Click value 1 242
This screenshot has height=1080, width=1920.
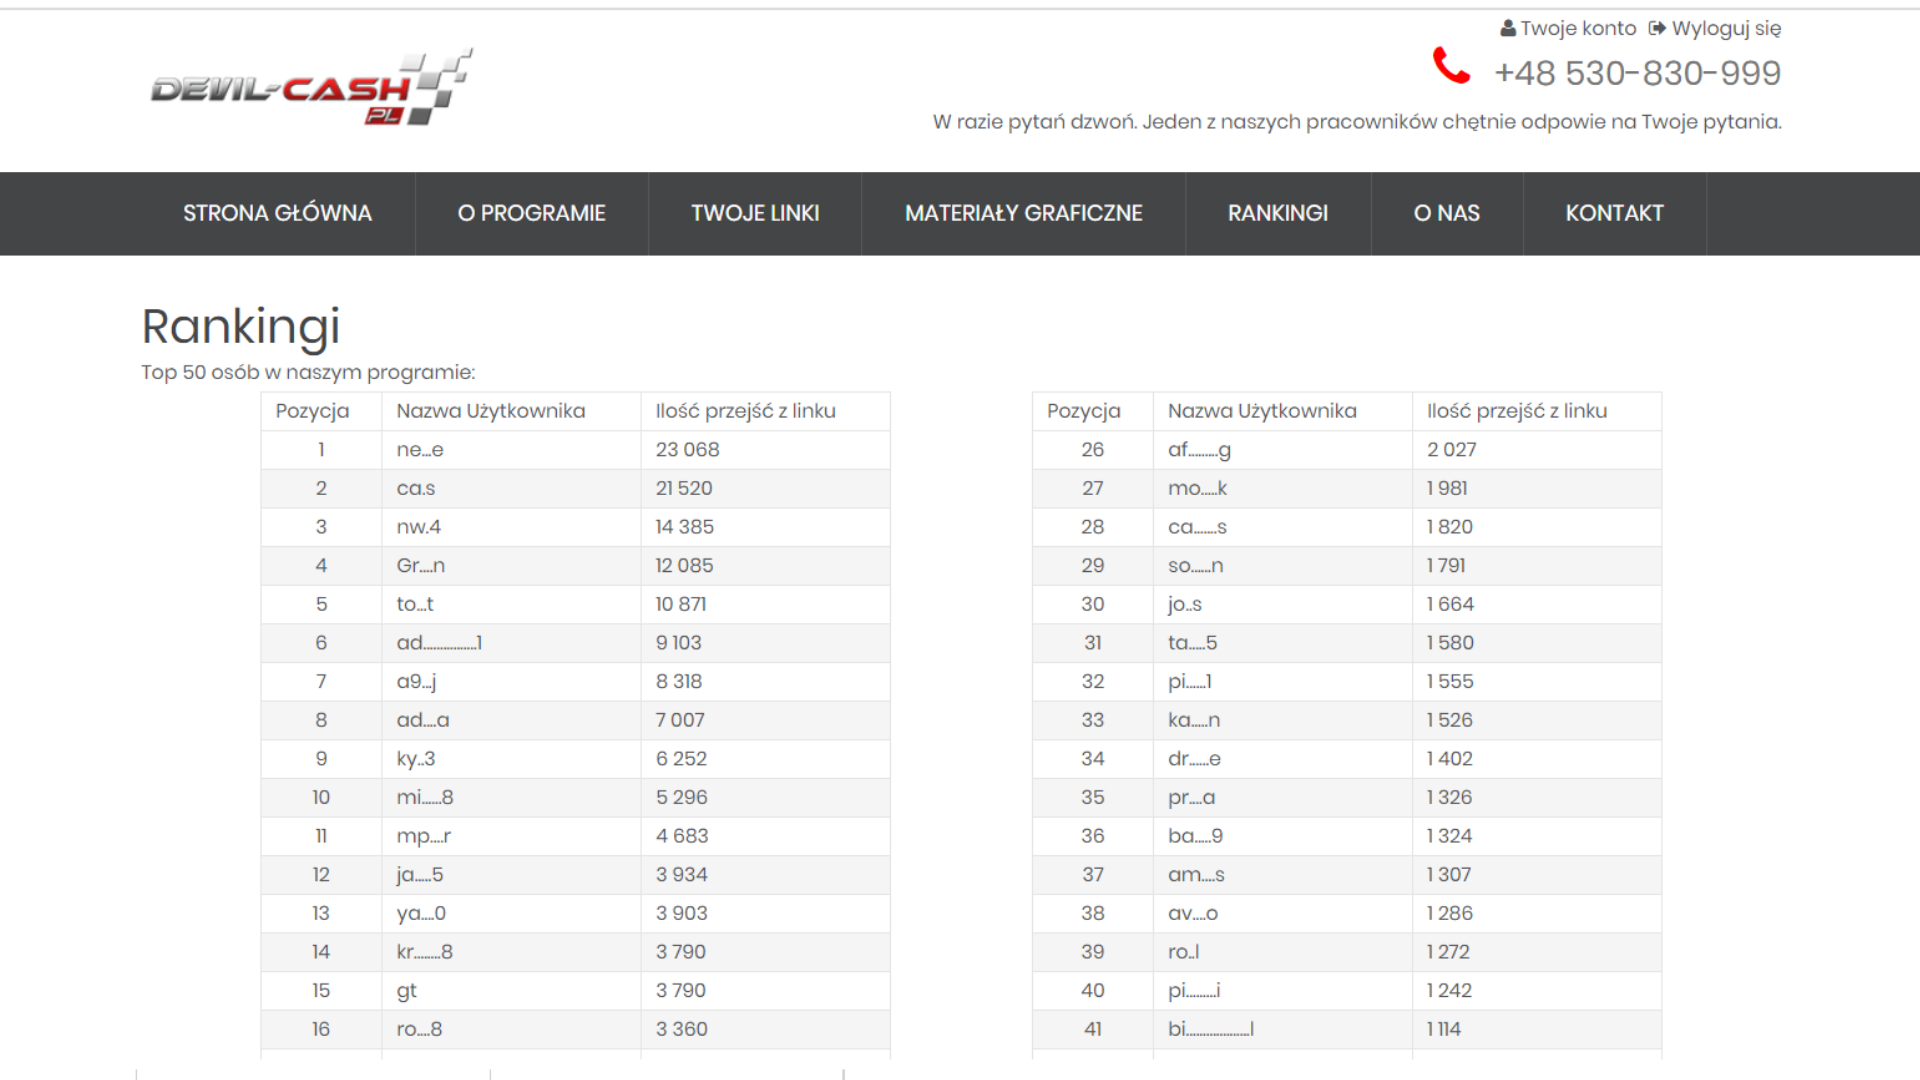click(1450, 991)
